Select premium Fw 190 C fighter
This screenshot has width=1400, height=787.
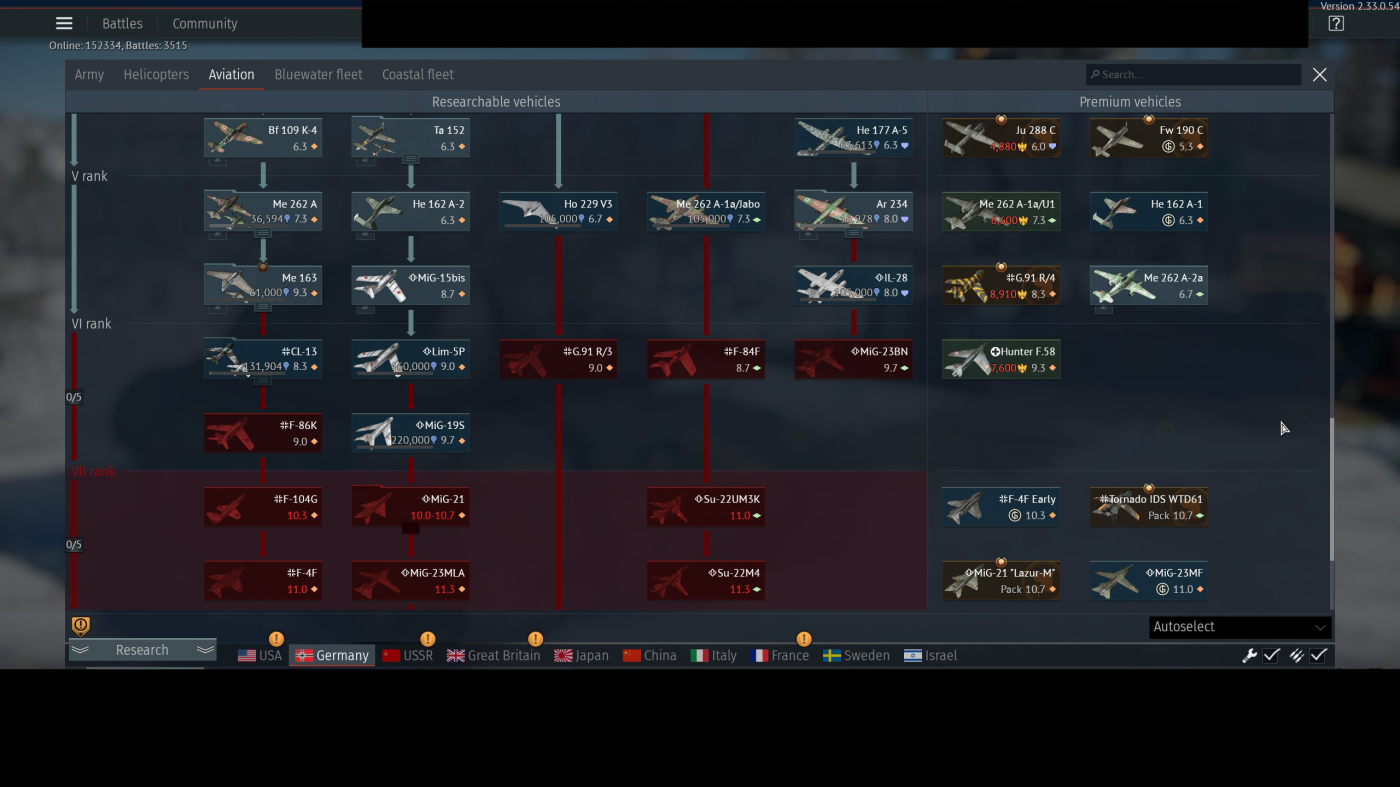click(x=1149, y=138)
